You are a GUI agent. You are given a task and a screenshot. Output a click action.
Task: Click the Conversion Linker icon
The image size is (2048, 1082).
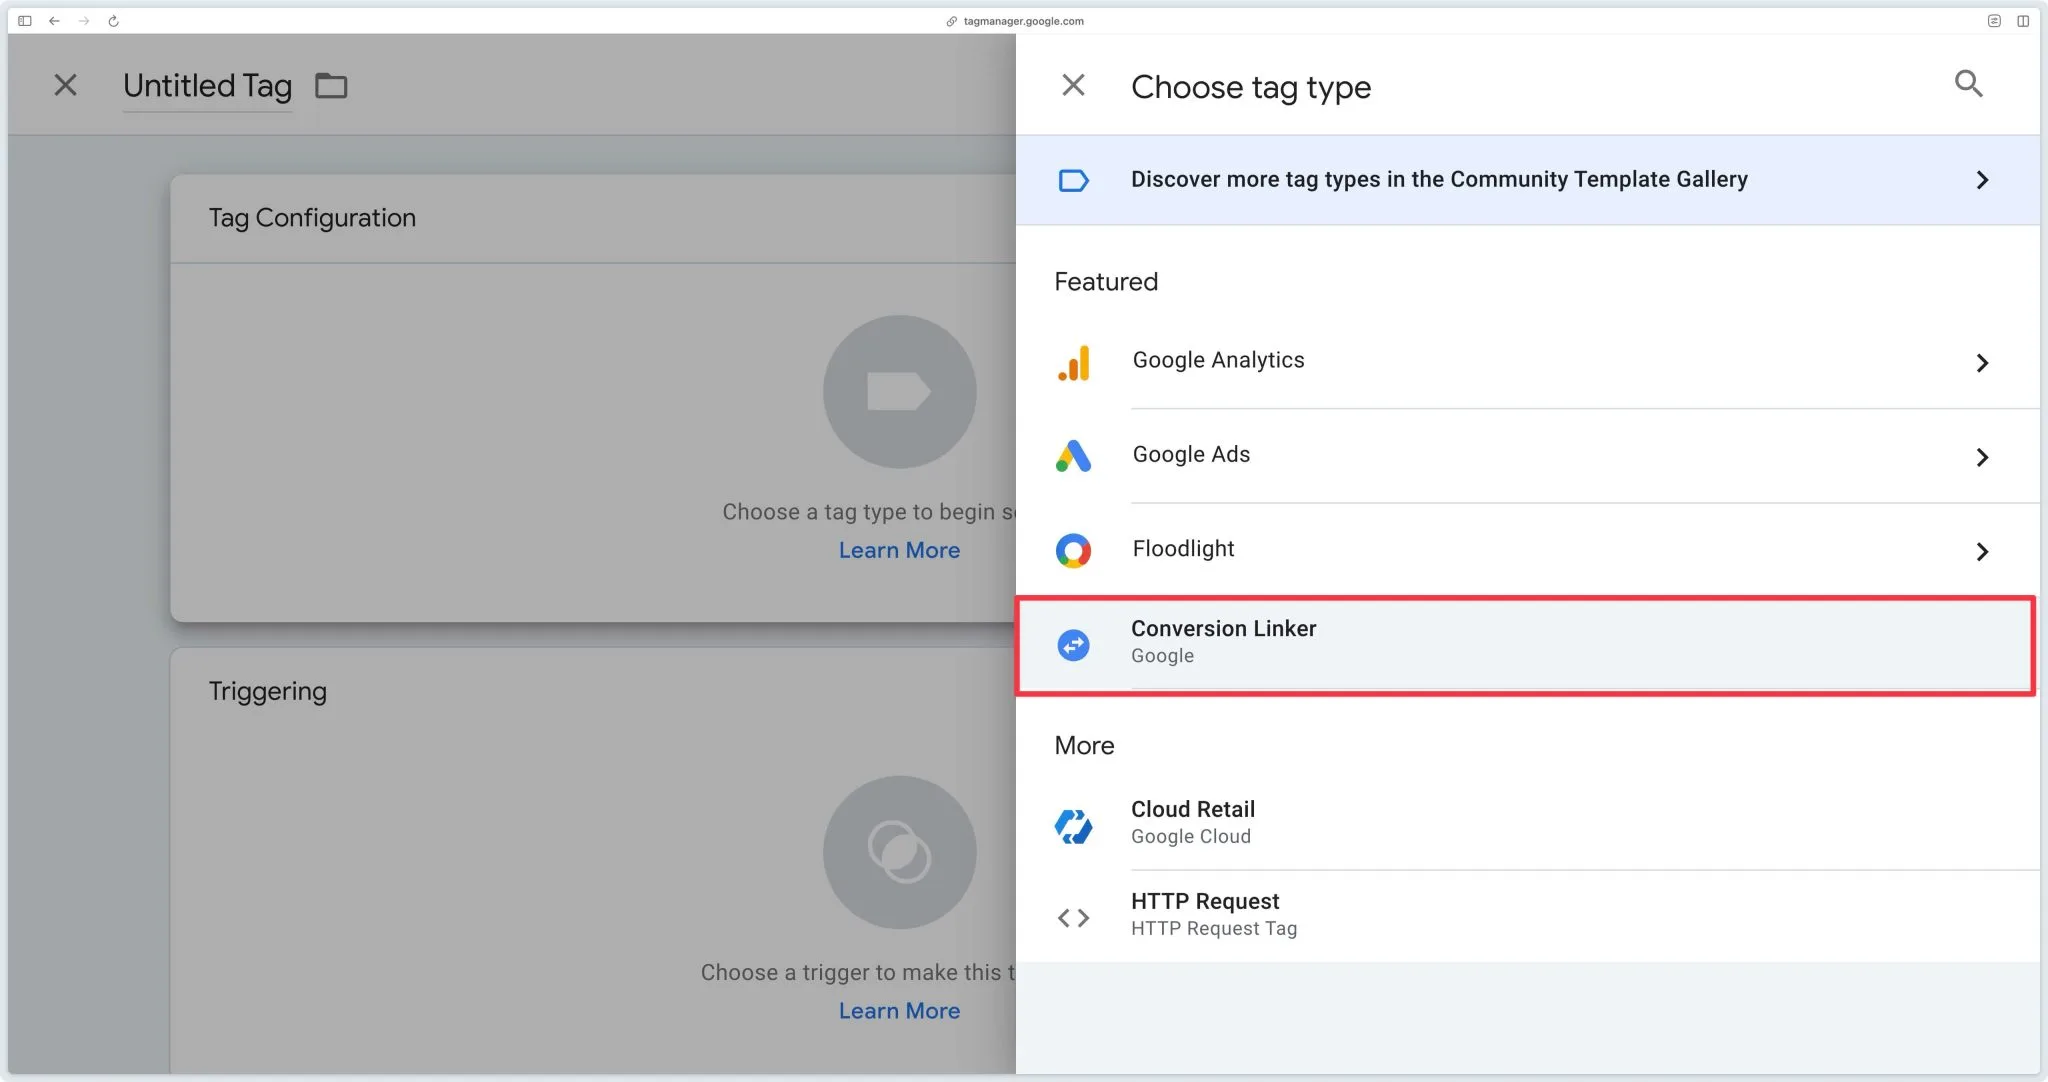pyautogui.click(x=1073, y=645)
